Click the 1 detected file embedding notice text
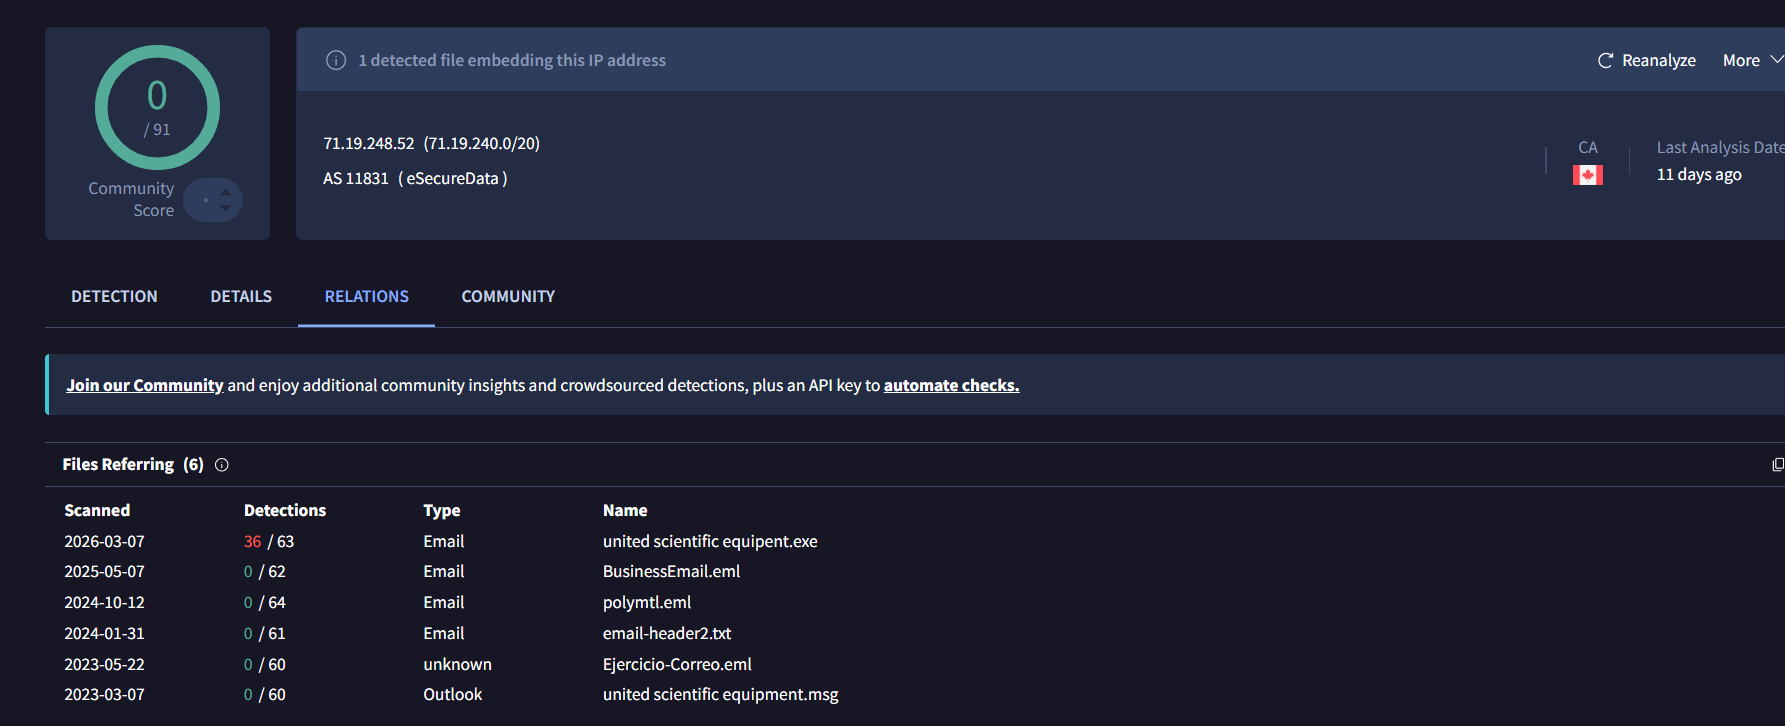This screenshot has width=1785, height=726. pyautogui.click(x=512, y=60)
